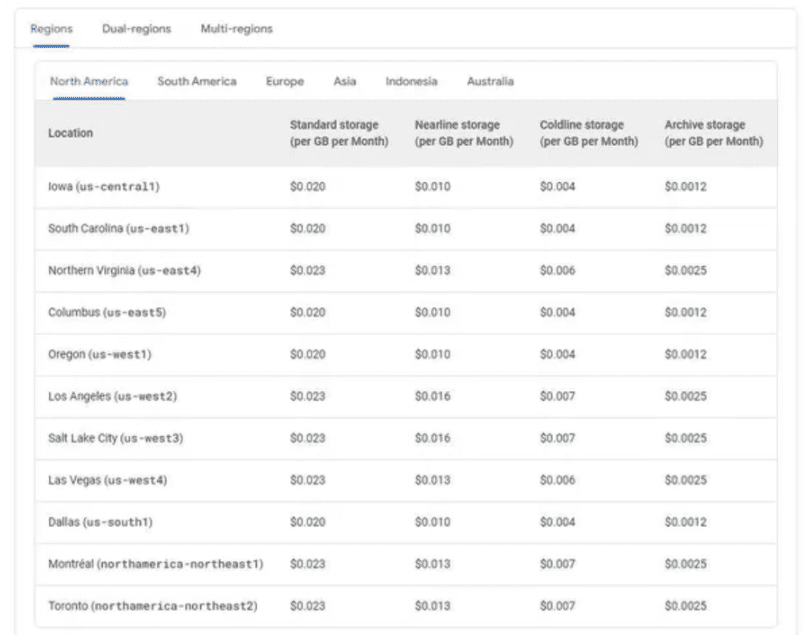The image size is (807, 637).
Task: Click Oregon coldline price $0.004
Action: click(557, 355)
